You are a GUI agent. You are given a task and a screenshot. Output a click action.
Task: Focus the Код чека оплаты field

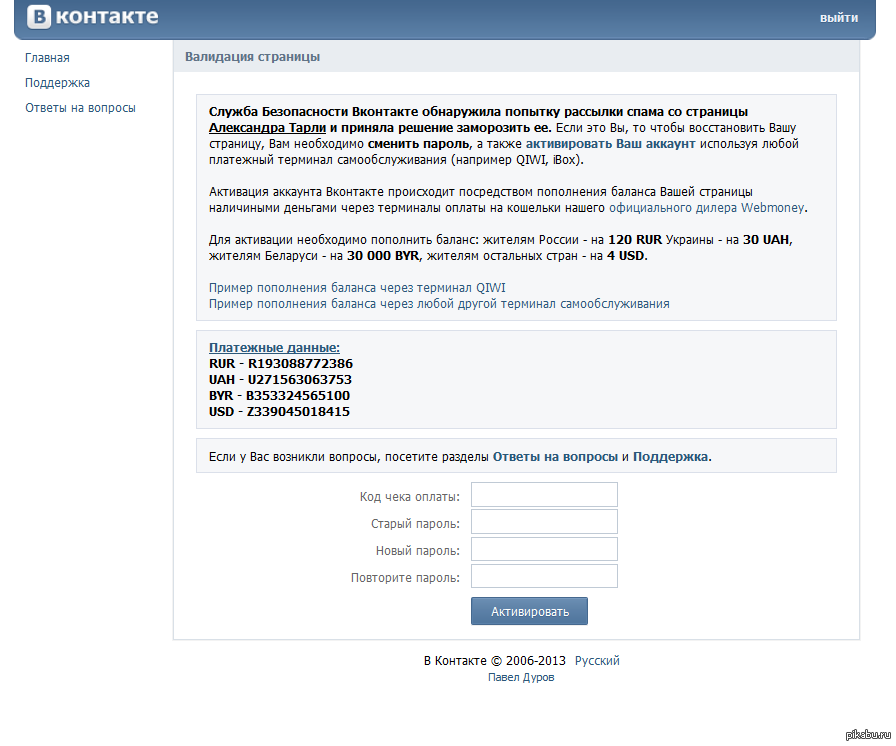click(544, 495)
